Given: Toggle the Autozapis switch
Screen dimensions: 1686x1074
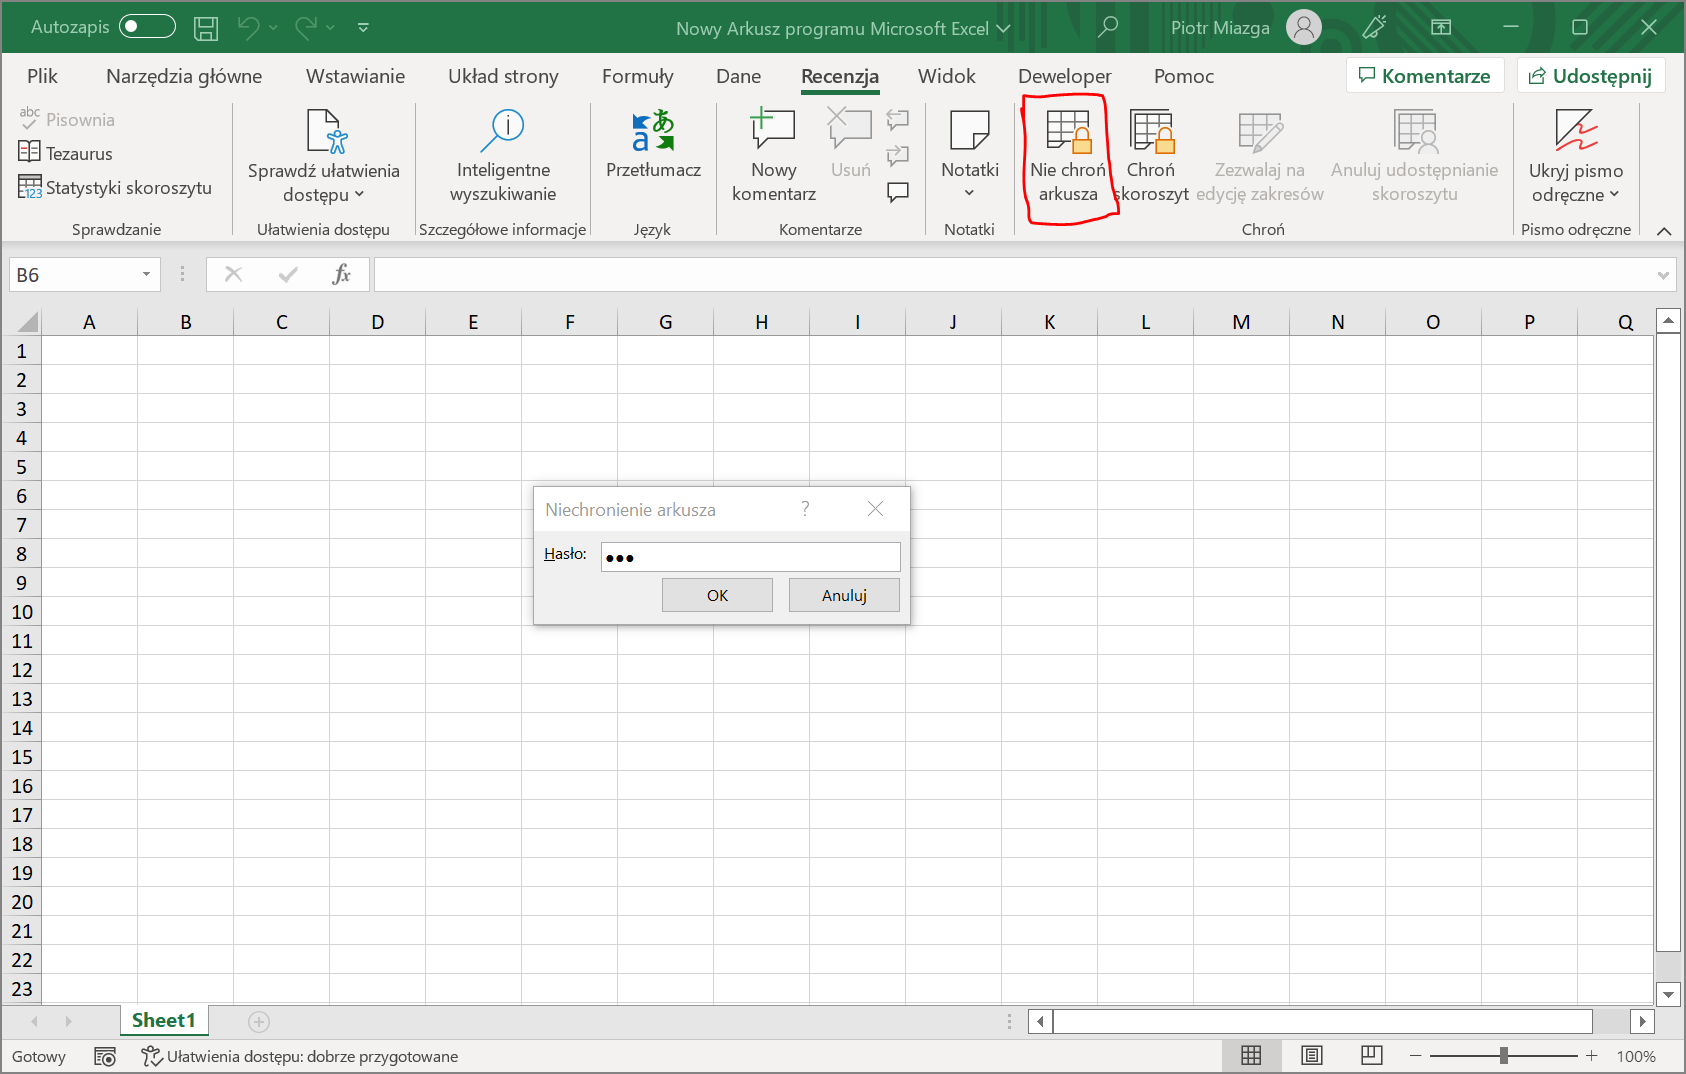Looking at the screenshot, I should (x=147, y=27).
